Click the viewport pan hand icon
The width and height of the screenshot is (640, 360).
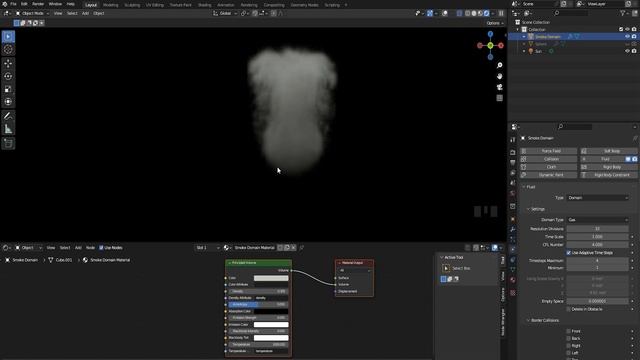[x=500, y=76]
